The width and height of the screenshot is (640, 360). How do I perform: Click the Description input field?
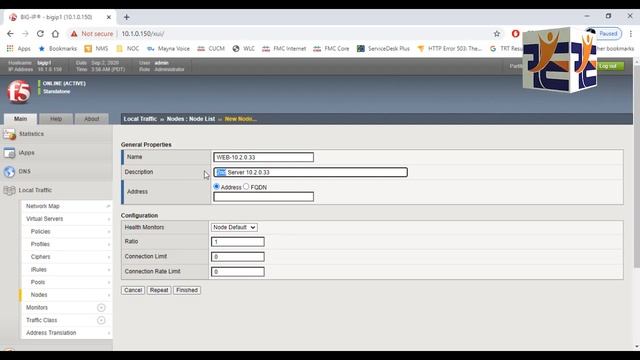[310, 172]
